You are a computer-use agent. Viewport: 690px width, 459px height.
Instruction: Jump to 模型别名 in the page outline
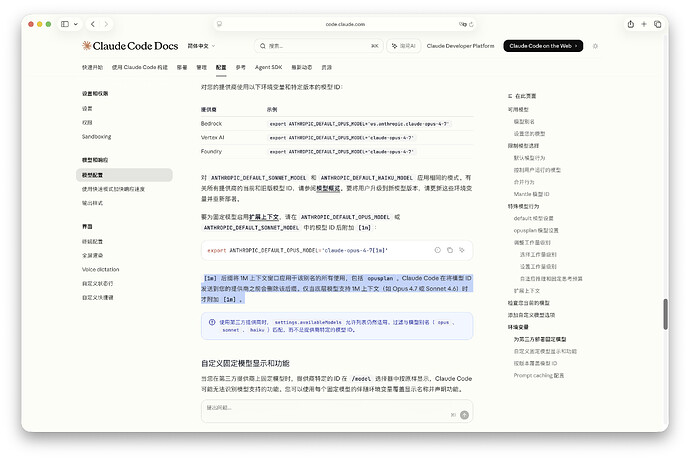[x=524, y=121]
